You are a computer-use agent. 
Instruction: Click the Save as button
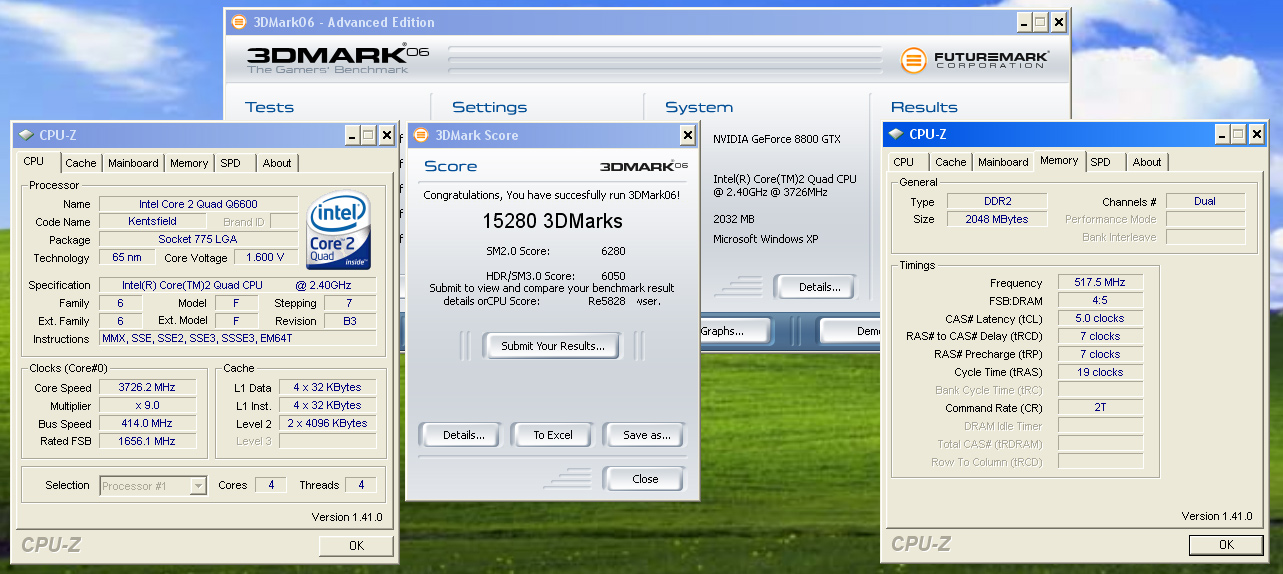tap(646, 435)
